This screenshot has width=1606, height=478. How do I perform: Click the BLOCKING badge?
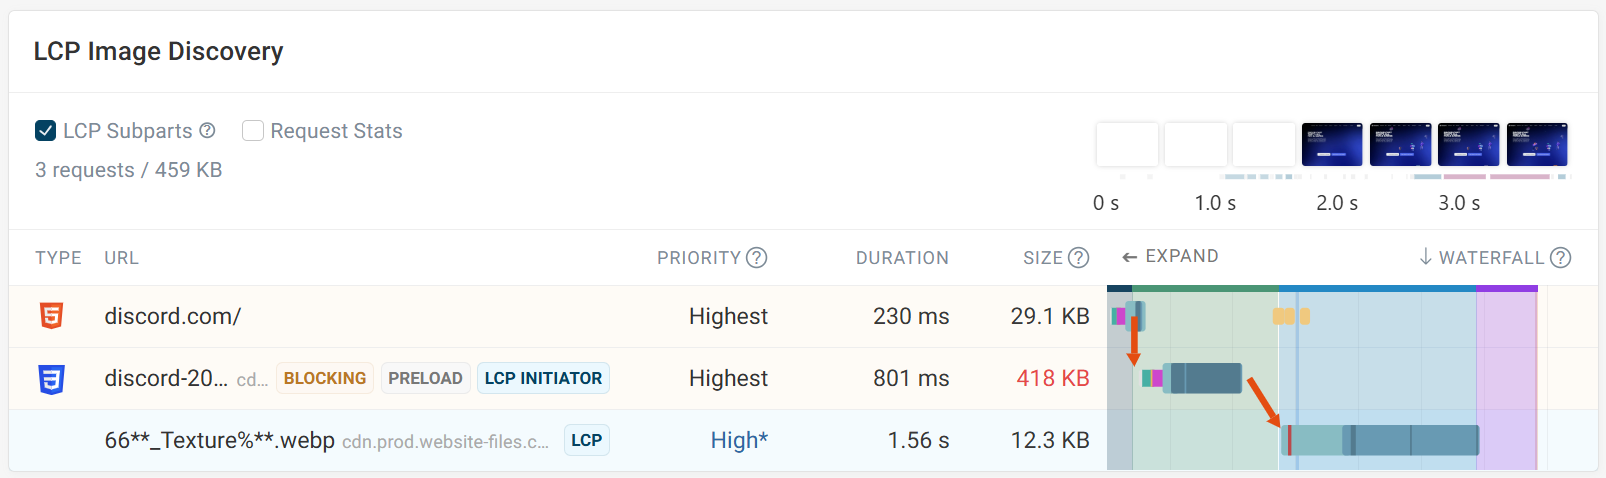pyautogui.click(x=325, y=378)
